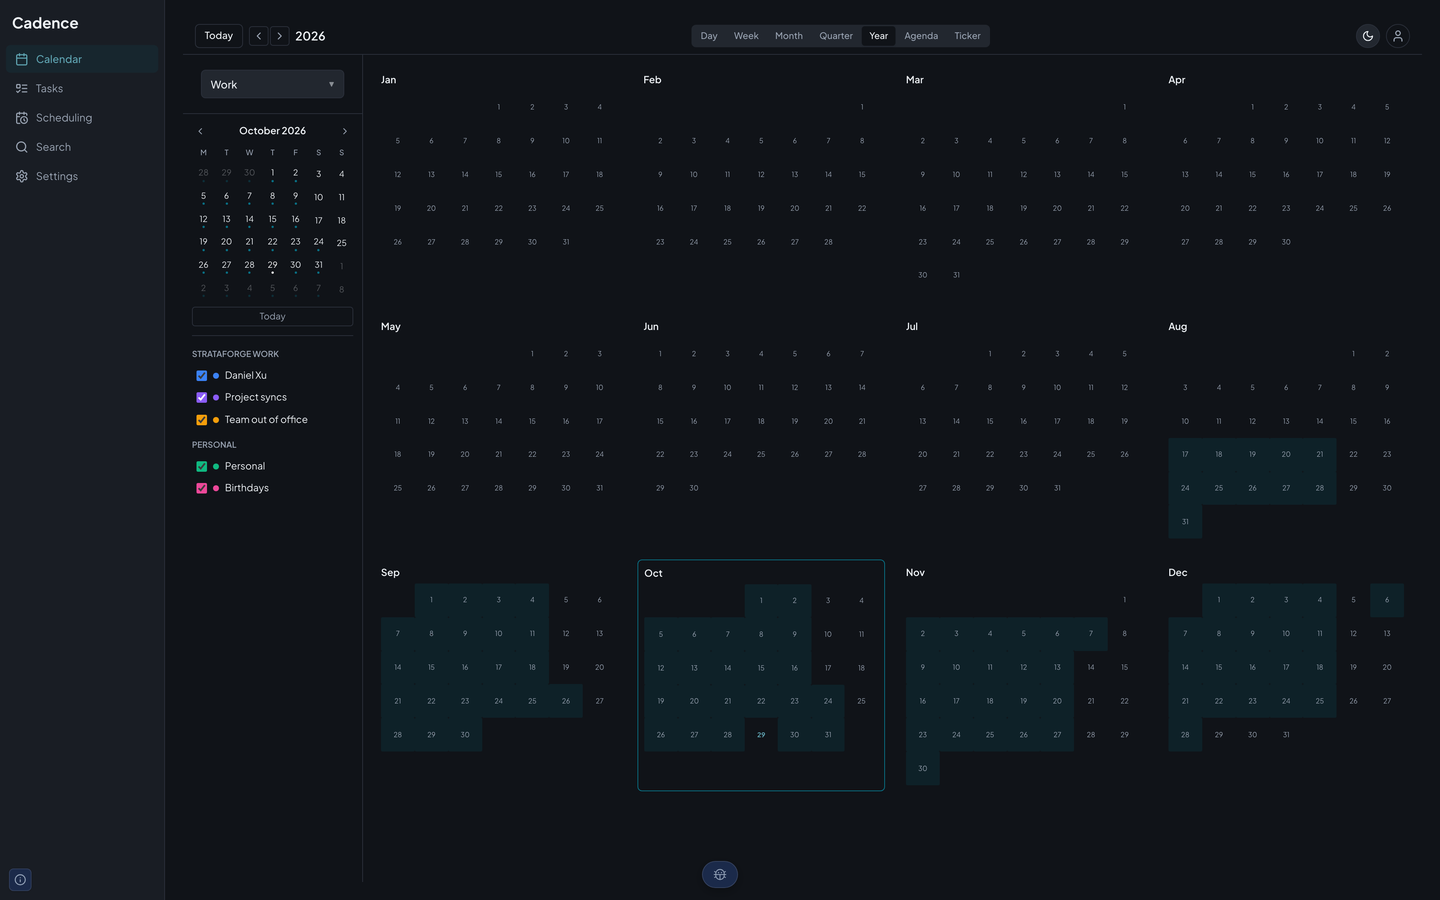Click the Today button in top toolbar

pos(219,36)
